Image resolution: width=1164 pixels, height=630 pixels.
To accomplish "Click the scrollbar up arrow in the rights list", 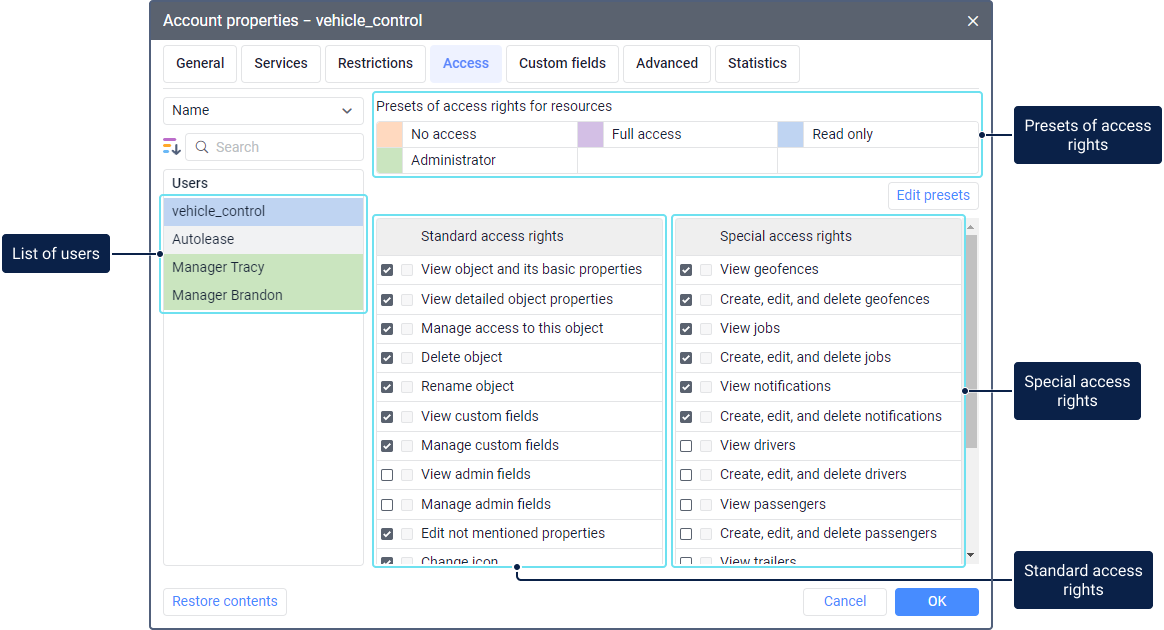I will [x=970, y=227].
